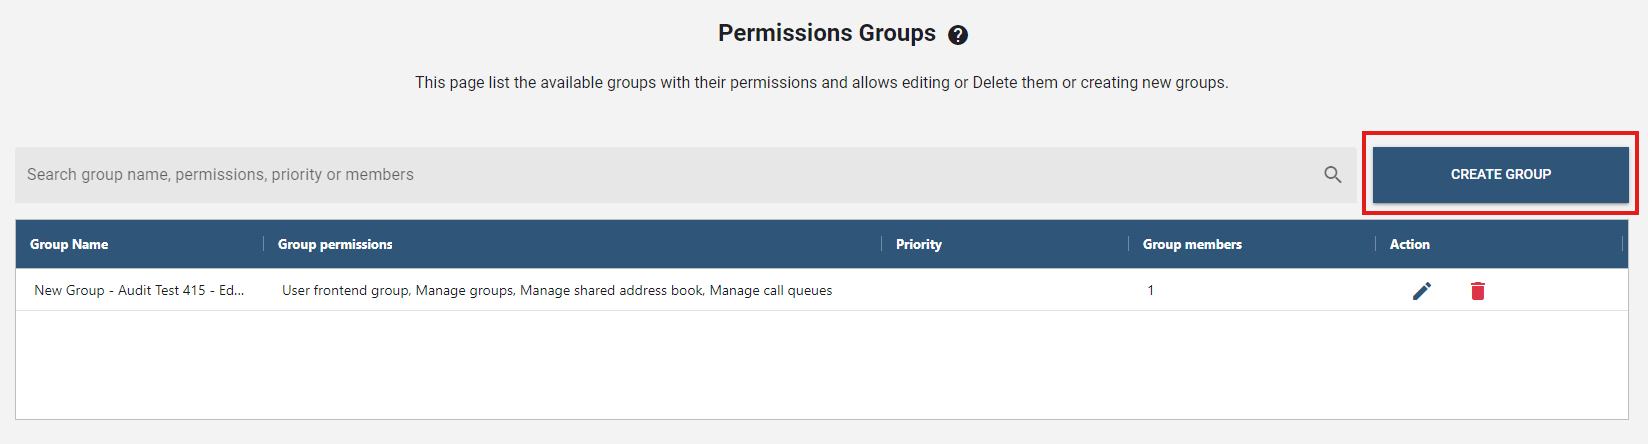1648x444 pixels.
Task: Click divider between Group Name and permissions headers
Action: coord(264,244)
